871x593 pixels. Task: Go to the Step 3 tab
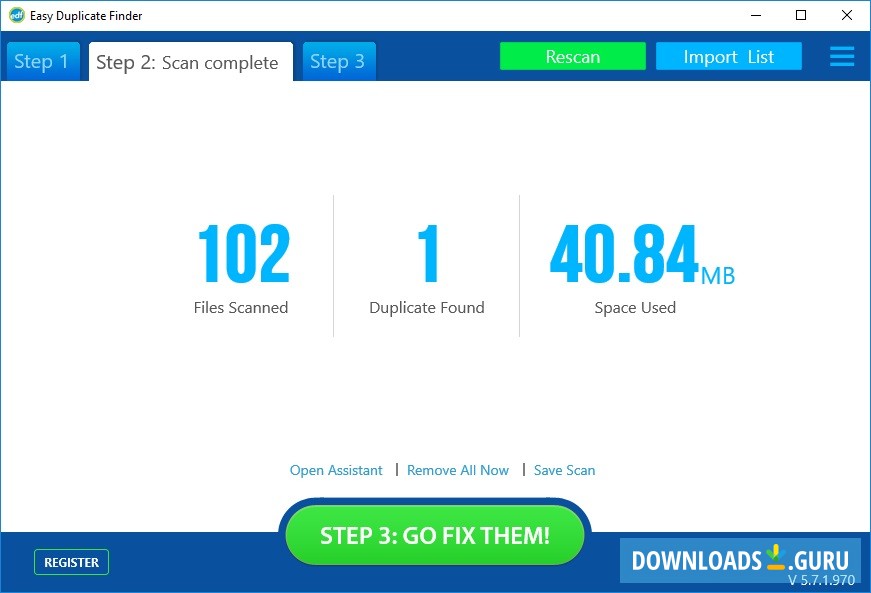(339, 62)
